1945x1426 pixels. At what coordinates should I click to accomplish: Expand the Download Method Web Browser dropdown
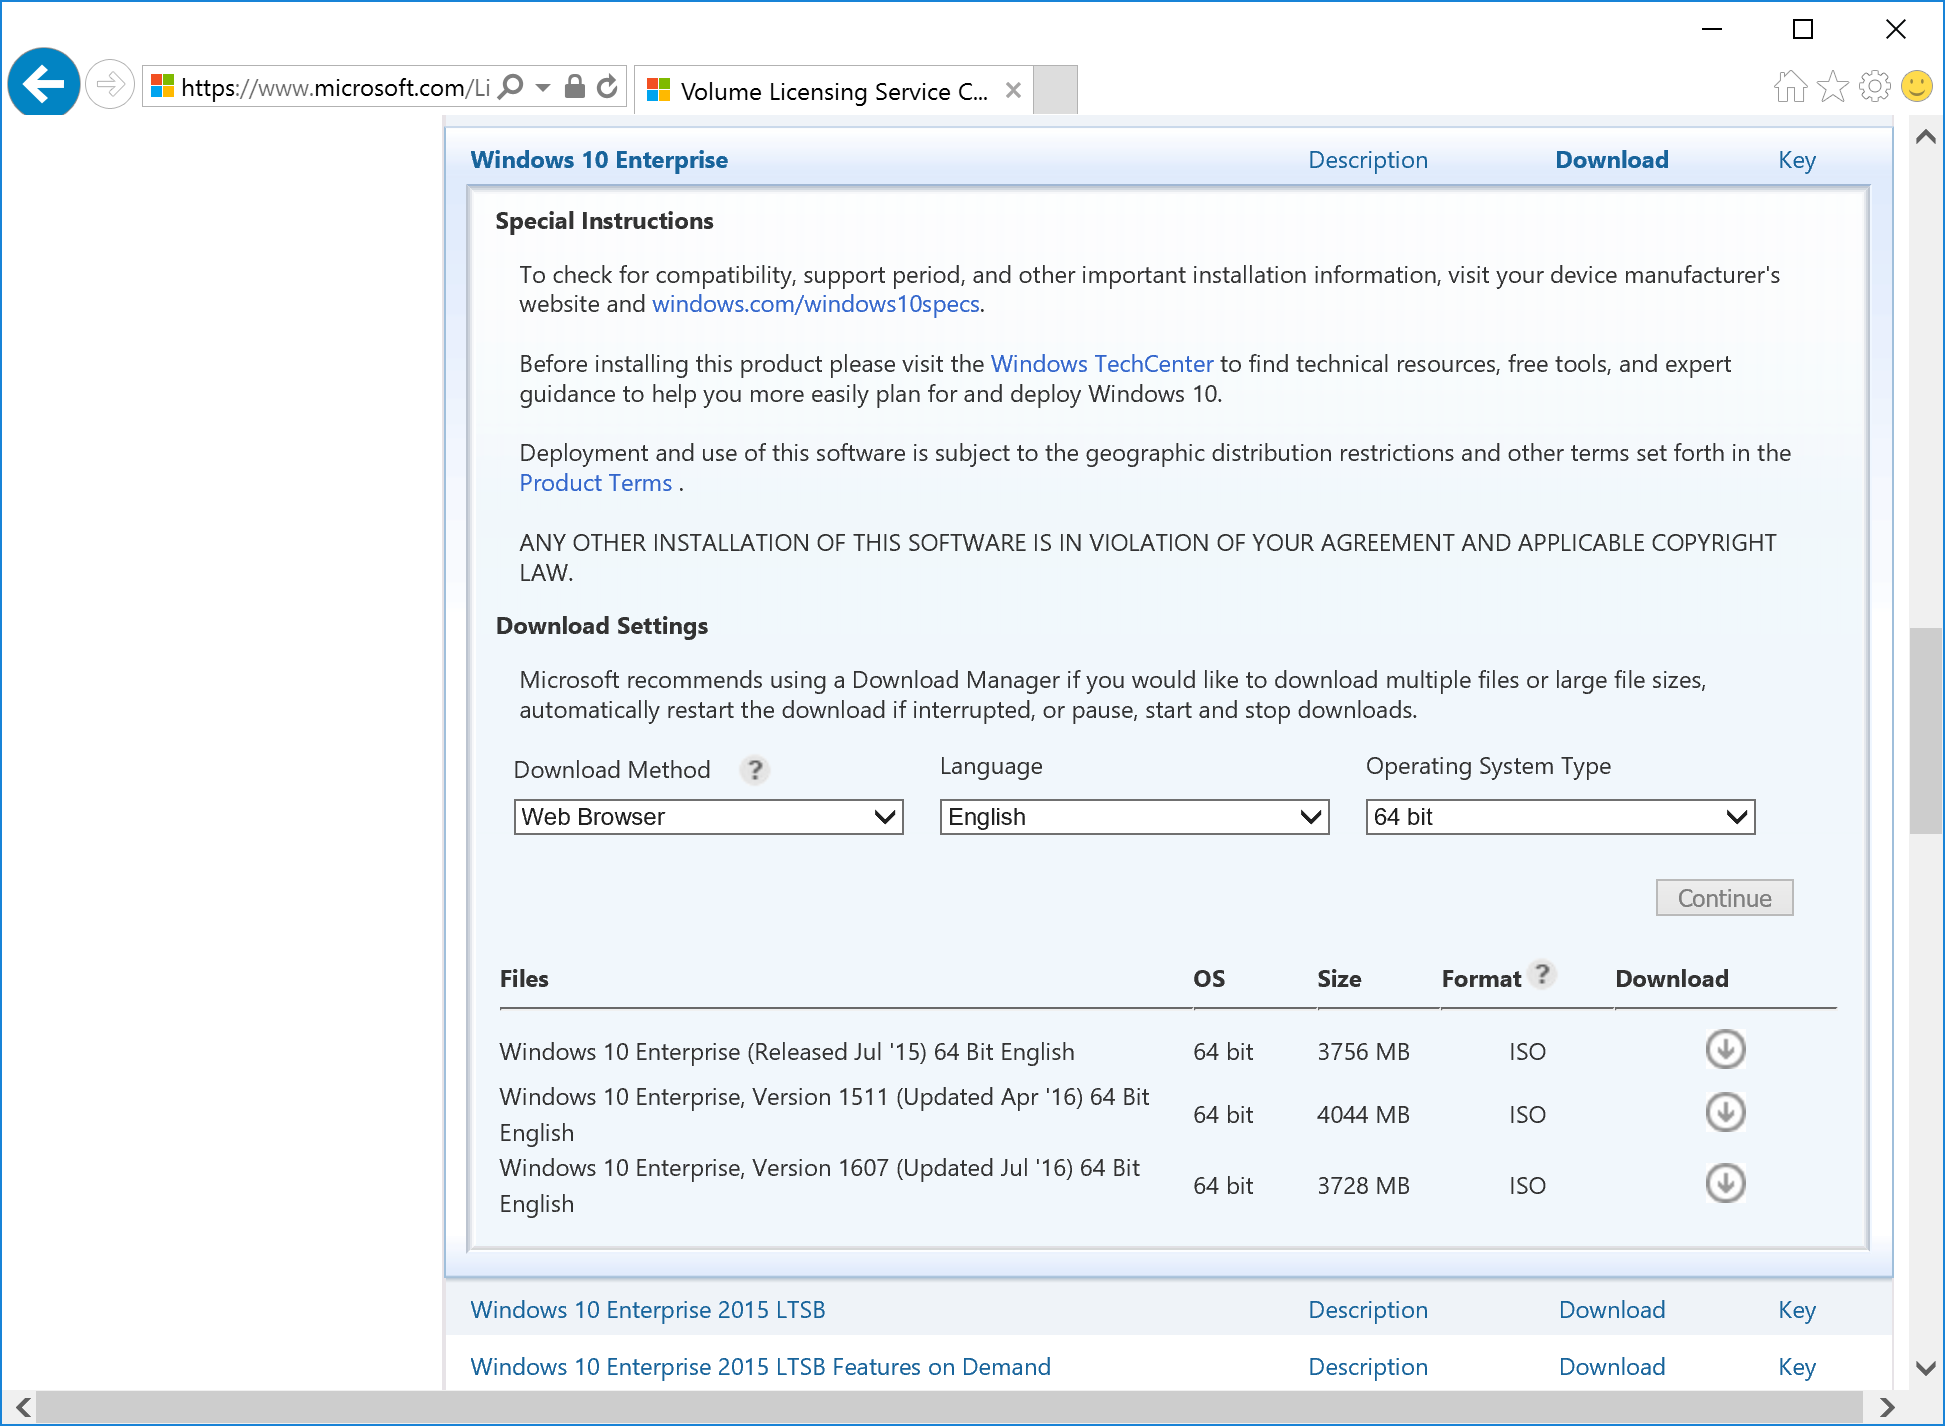click(709, 817)
